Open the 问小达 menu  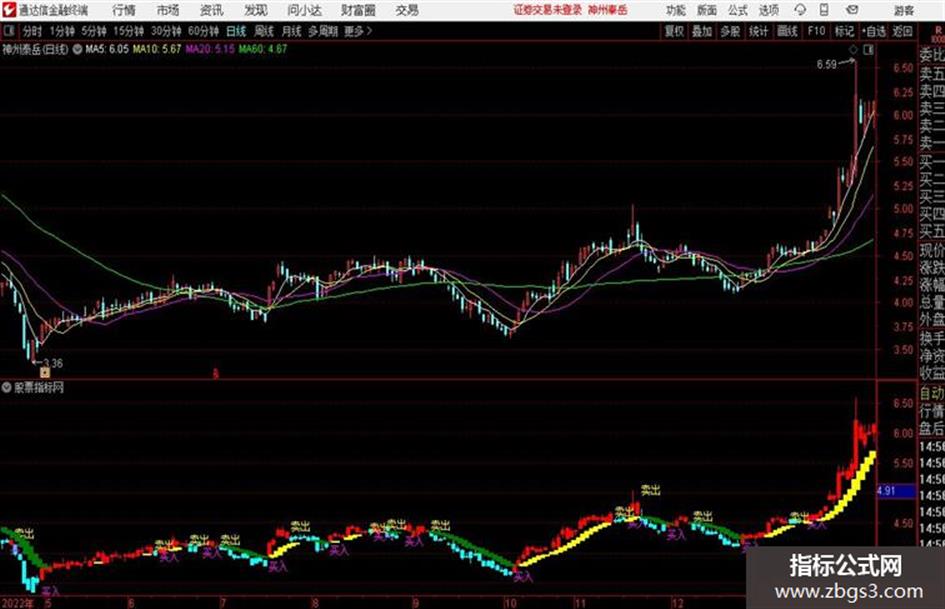(x=304, y=10)
